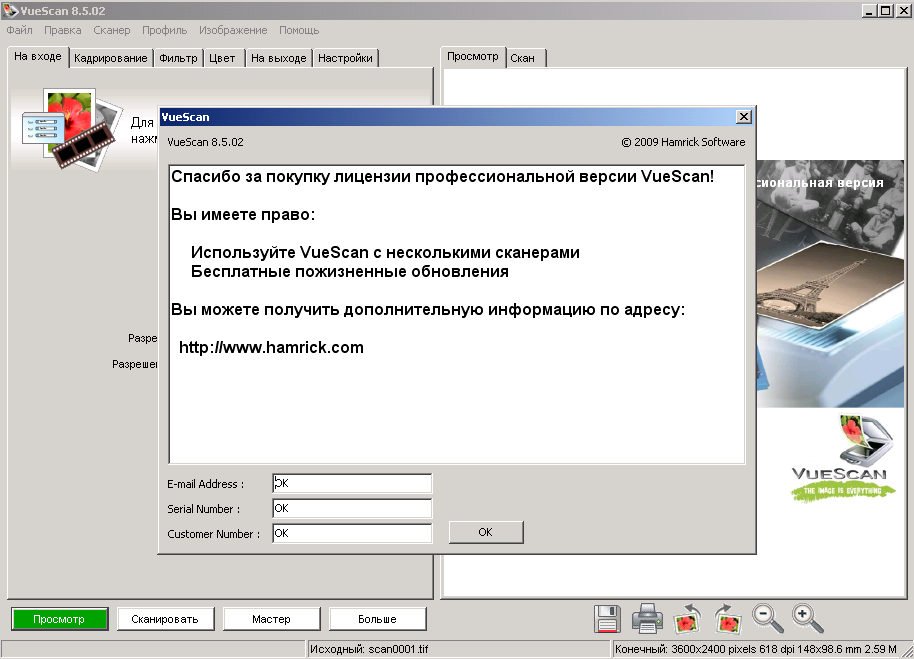914x659 pixels.
Task: Click the photo and film strip graphic
Action: 73,129
